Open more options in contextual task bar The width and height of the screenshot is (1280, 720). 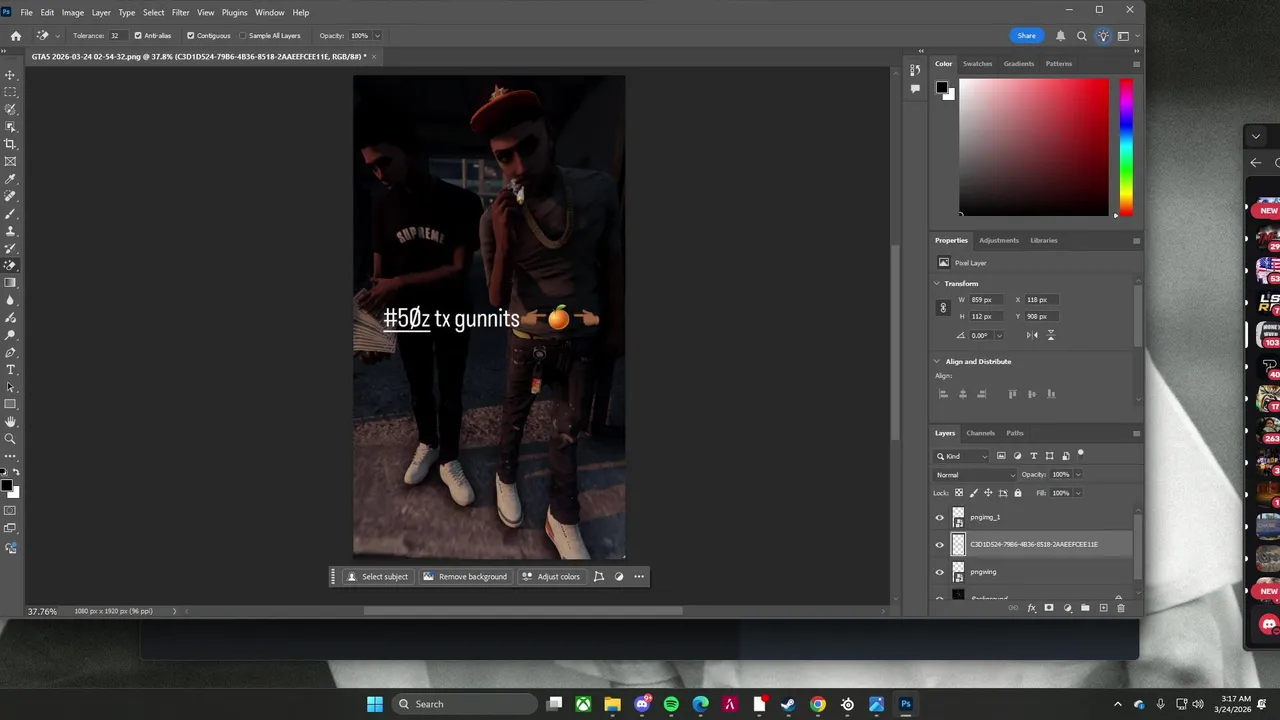pos(638,577)
